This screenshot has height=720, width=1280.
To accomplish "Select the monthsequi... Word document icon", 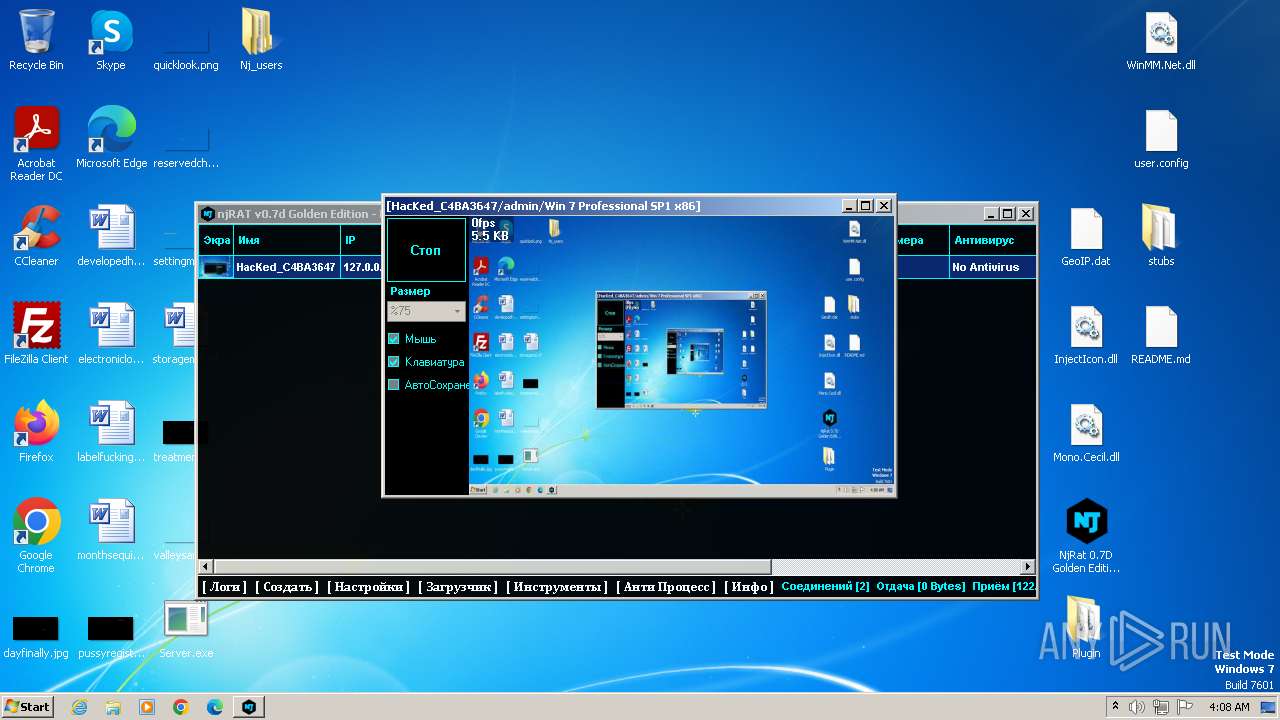I will click(x=111, y=531).
